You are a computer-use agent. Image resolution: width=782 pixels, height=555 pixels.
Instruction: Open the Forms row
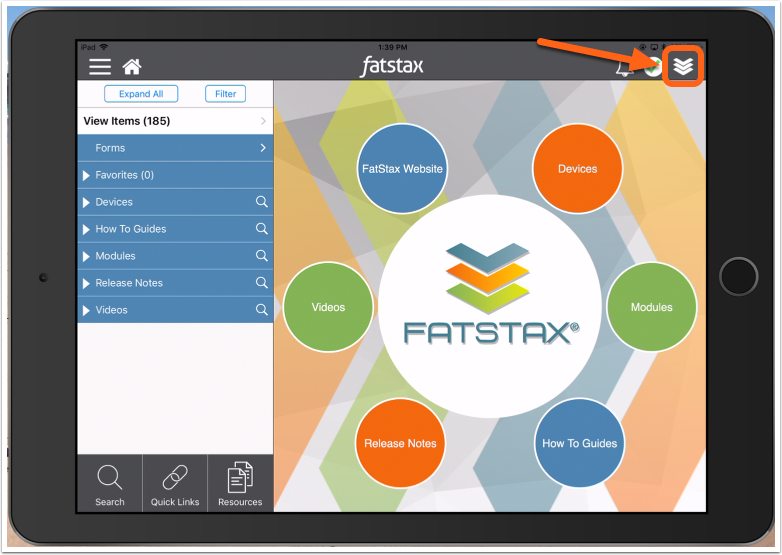[x=175, y=148]
